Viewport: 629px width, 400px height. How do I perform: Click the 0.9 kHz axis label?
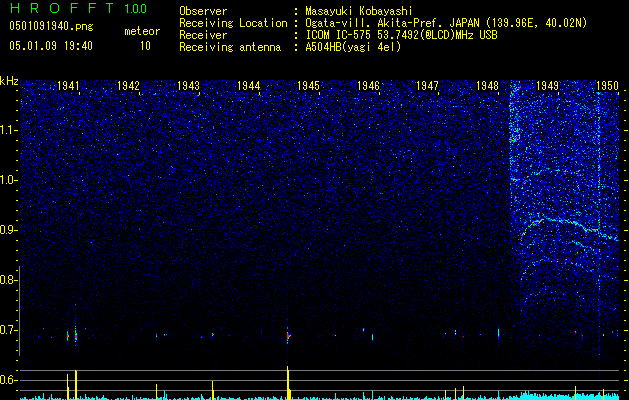[x=9, y=230]
